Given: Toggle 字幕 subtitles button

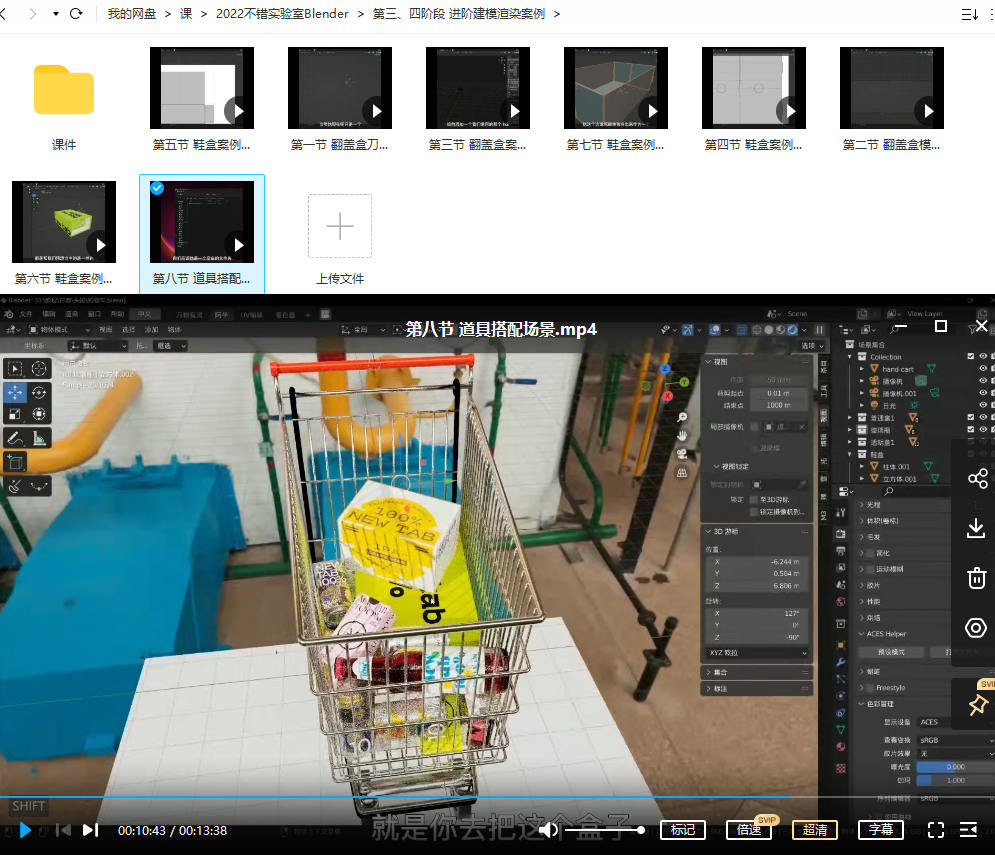Looking at the screenshot, I should [881, 830].
